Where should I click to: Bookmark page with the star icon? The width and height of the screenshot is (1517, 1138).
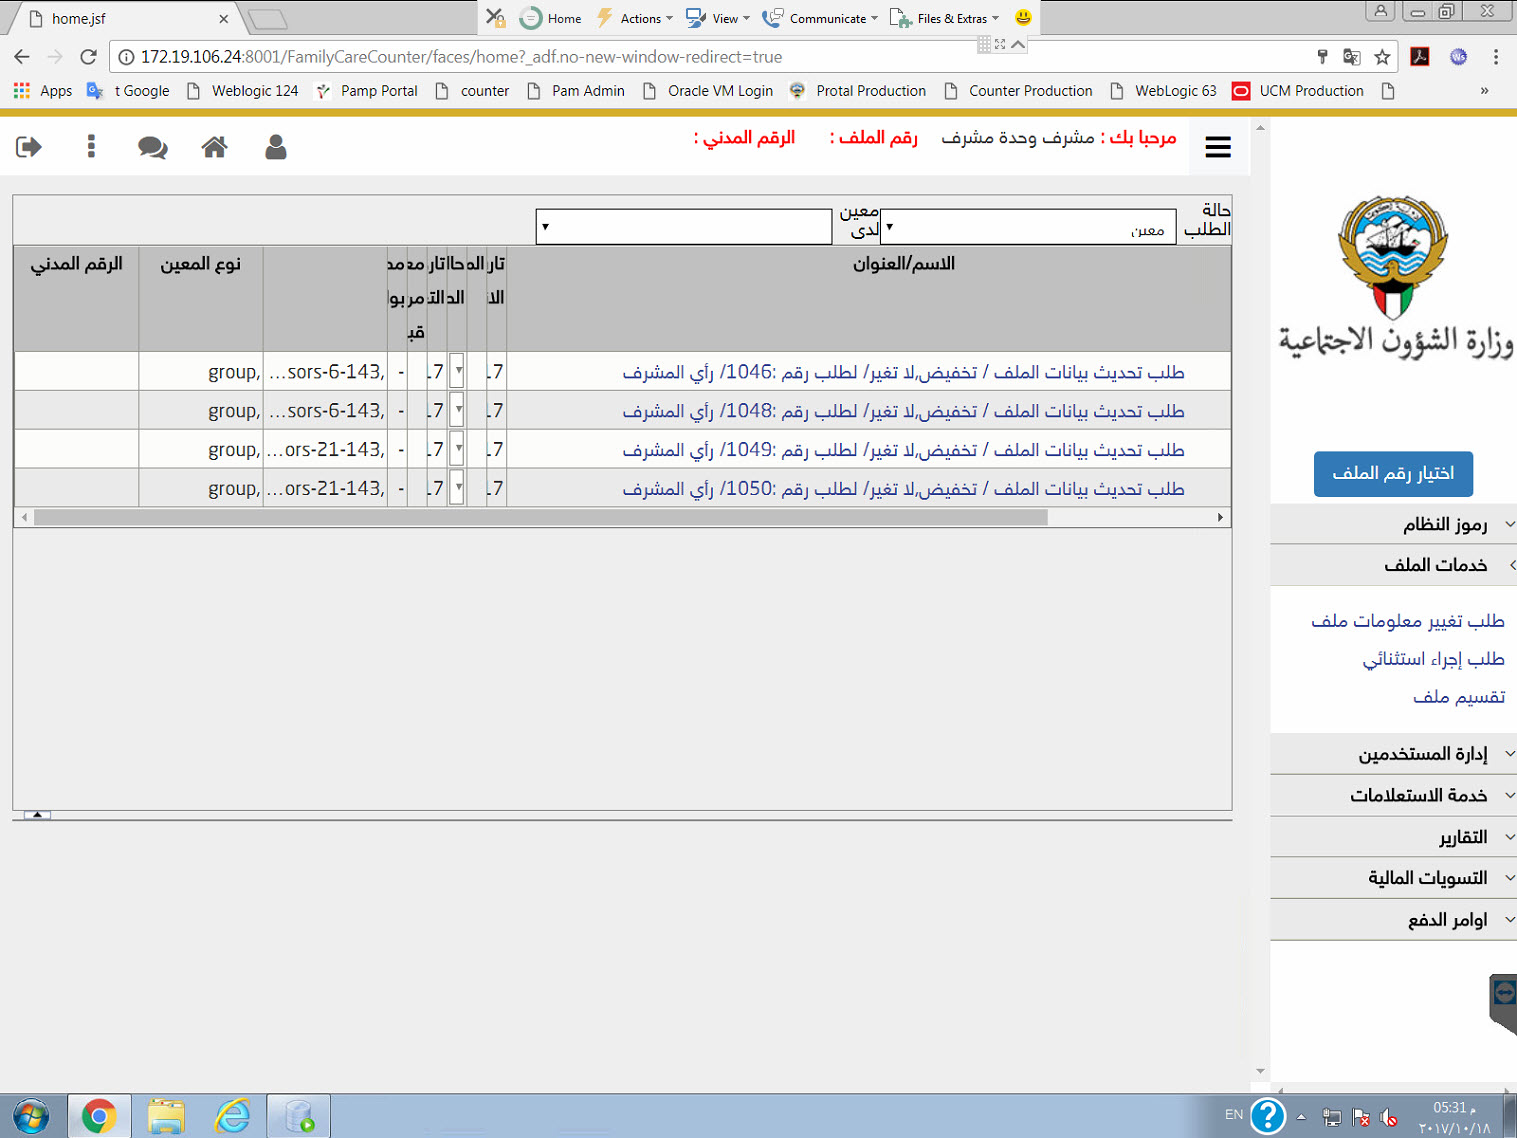pos(1382,57)
